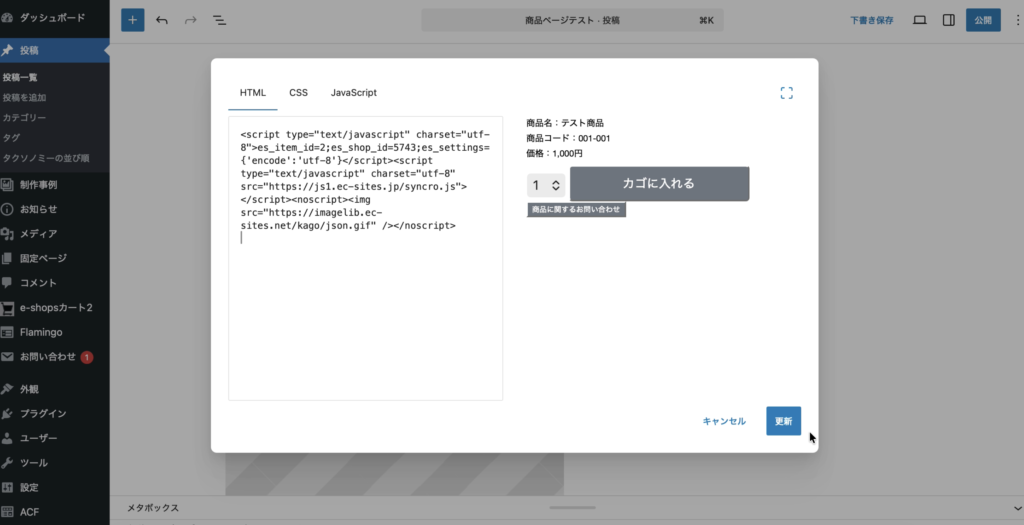Viewport: 1024px width, 525px height.
Task: Click the Flamingo sidebar icon
Action: click(x=7, y=332)
